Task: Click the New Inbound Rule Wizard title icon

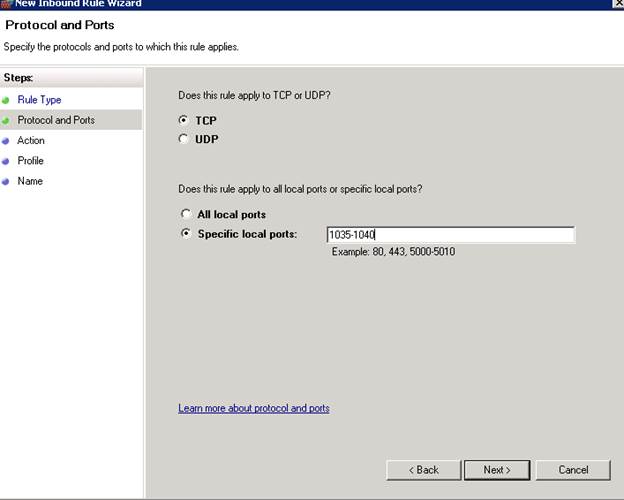Action: point(7,4)
